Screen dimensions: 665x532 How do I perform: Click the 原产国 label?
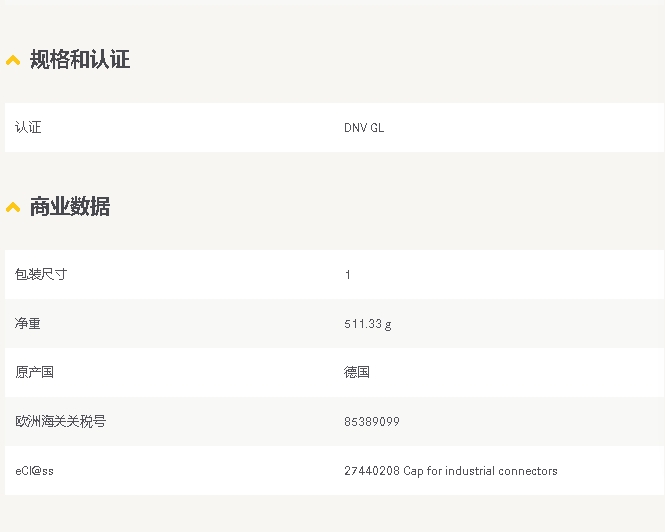tap(35, 372)
